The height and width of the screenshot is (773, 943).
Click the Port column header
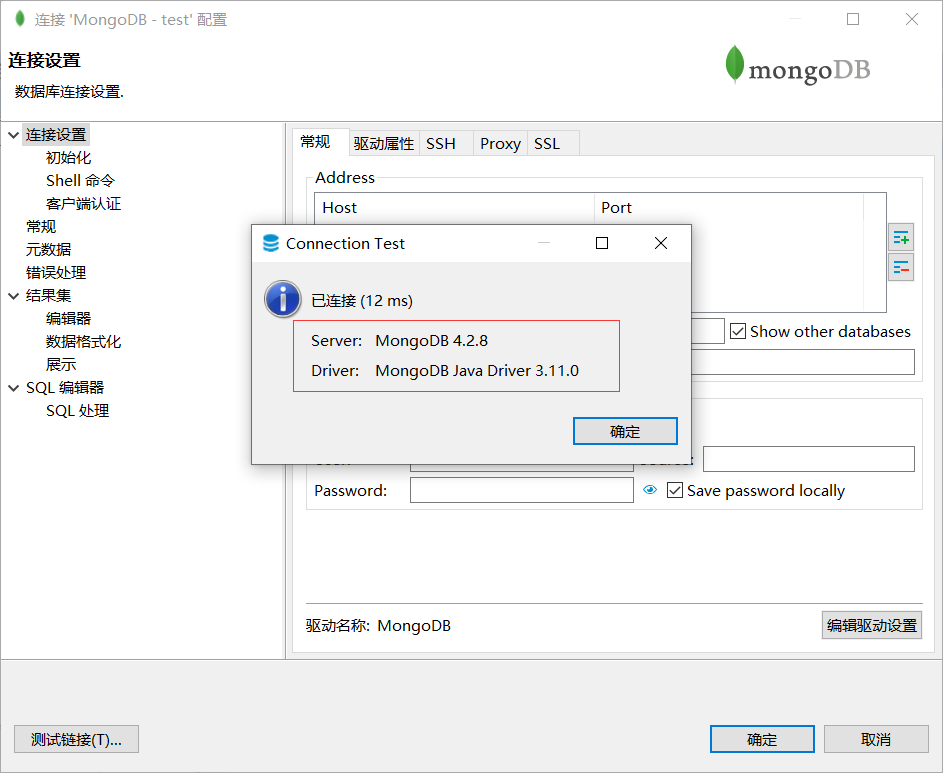(x=728, y=208)
